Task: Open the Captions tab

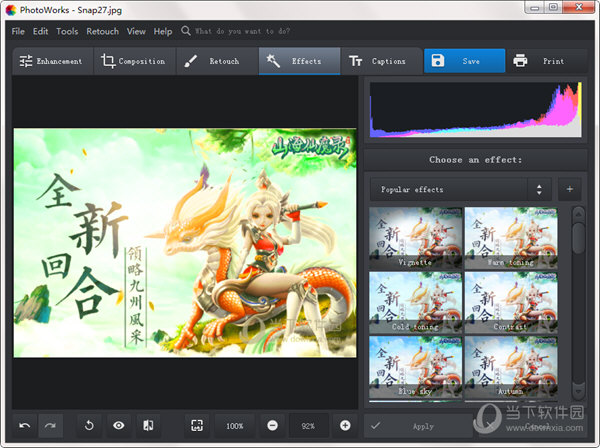Action: click(382, 61)
